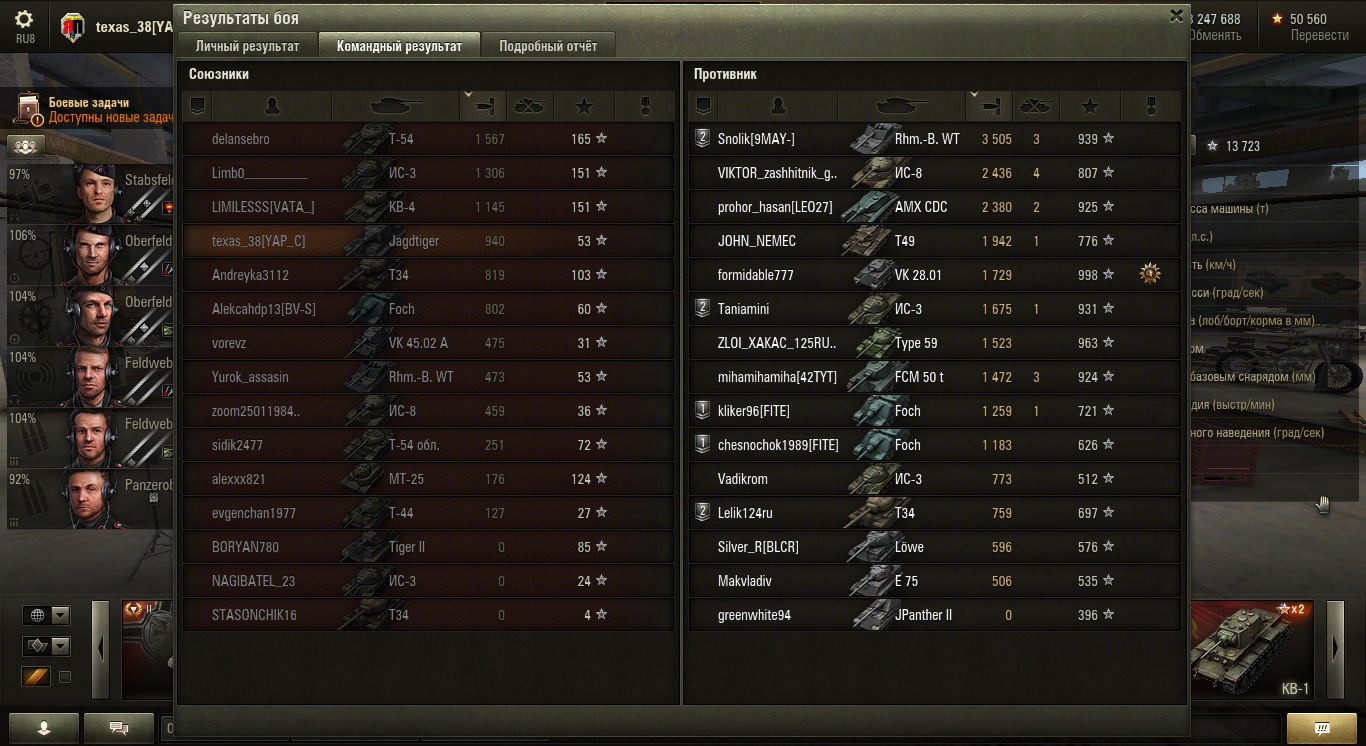Image resolution: width=1366 pixels, height=746 pixels.
Task: Sort enemy team by medals column
Action: 1151,106
